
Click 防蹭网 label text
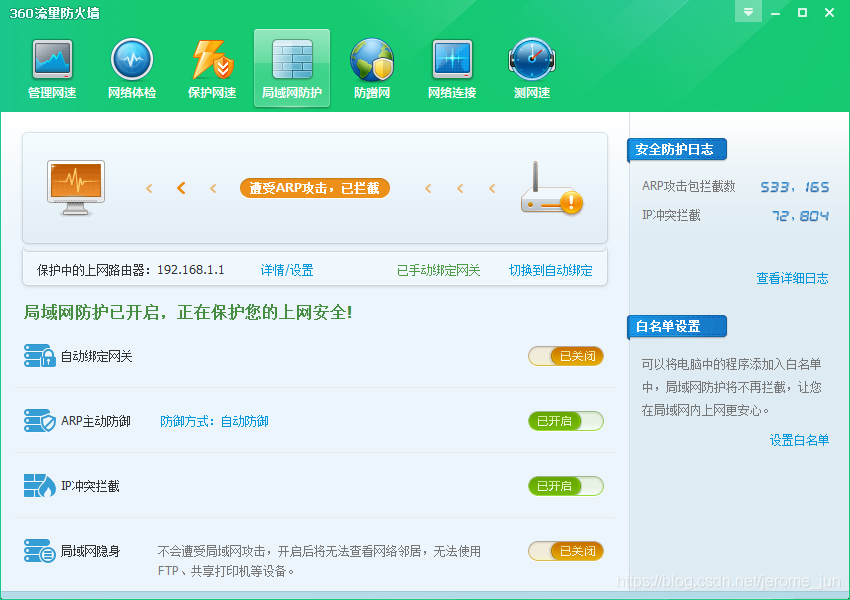372,93
